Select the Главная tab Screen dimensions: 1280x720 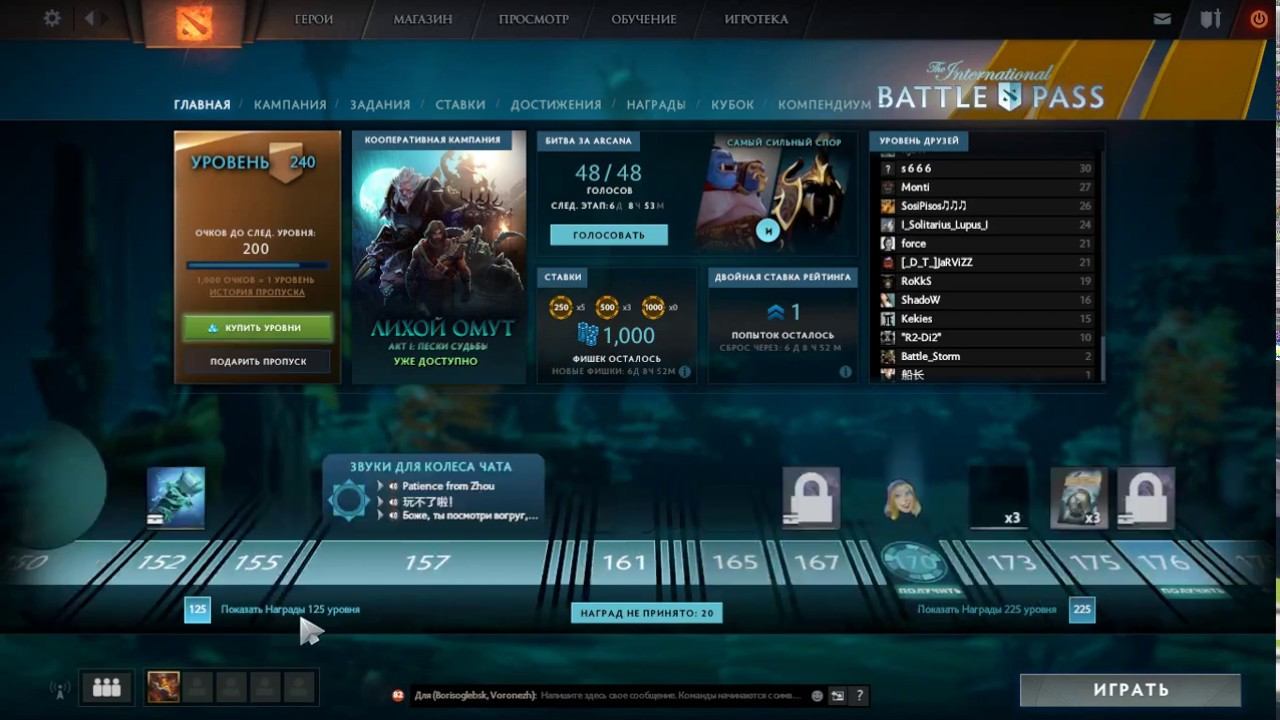202,104
